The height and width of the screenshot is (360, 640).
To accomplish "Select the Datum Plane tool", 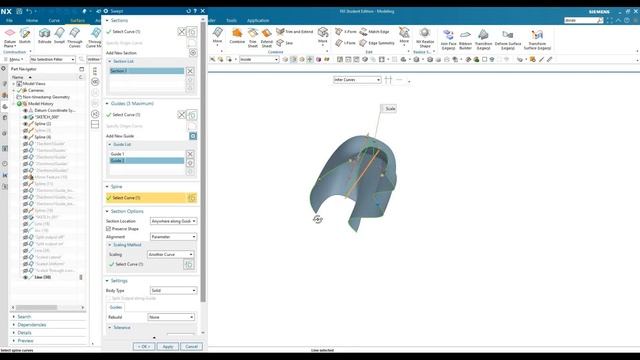I will (10, 38).
